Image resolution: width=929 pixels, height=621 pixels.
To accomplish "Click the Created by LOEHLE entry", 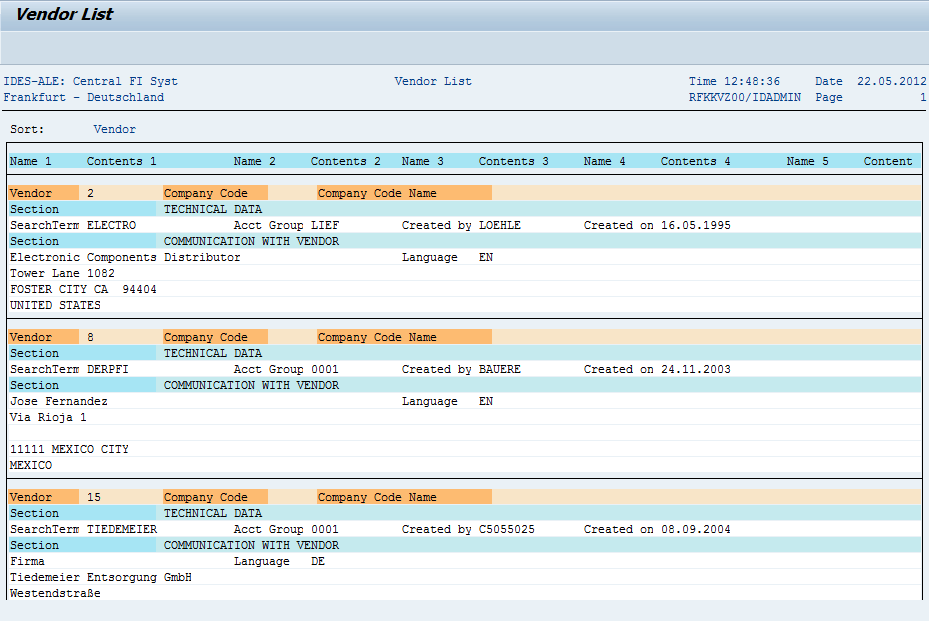I will click(460, 224).
